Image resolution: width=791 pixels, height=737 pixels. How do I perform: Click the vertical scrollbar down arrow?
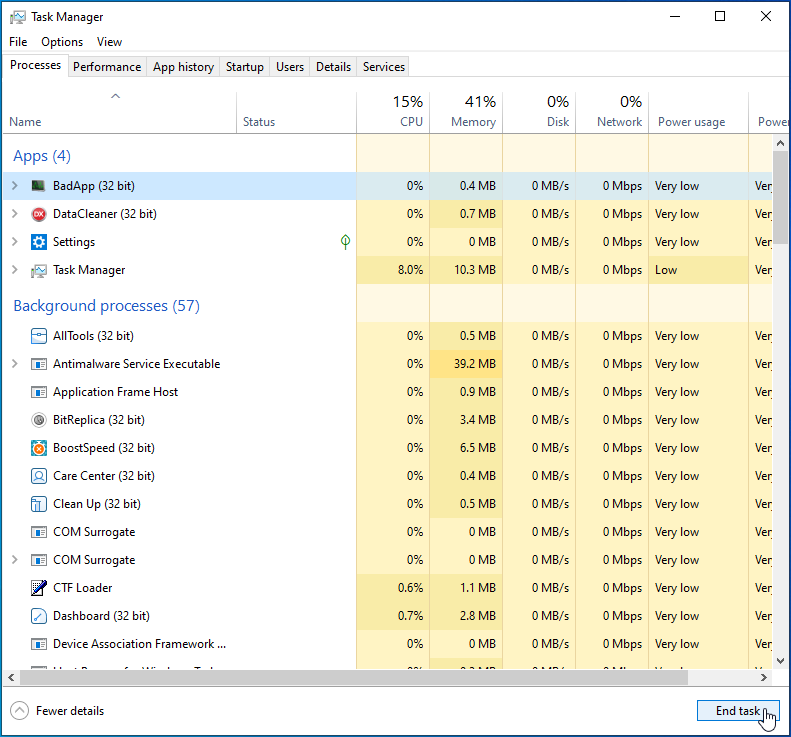tap(780, 661)
